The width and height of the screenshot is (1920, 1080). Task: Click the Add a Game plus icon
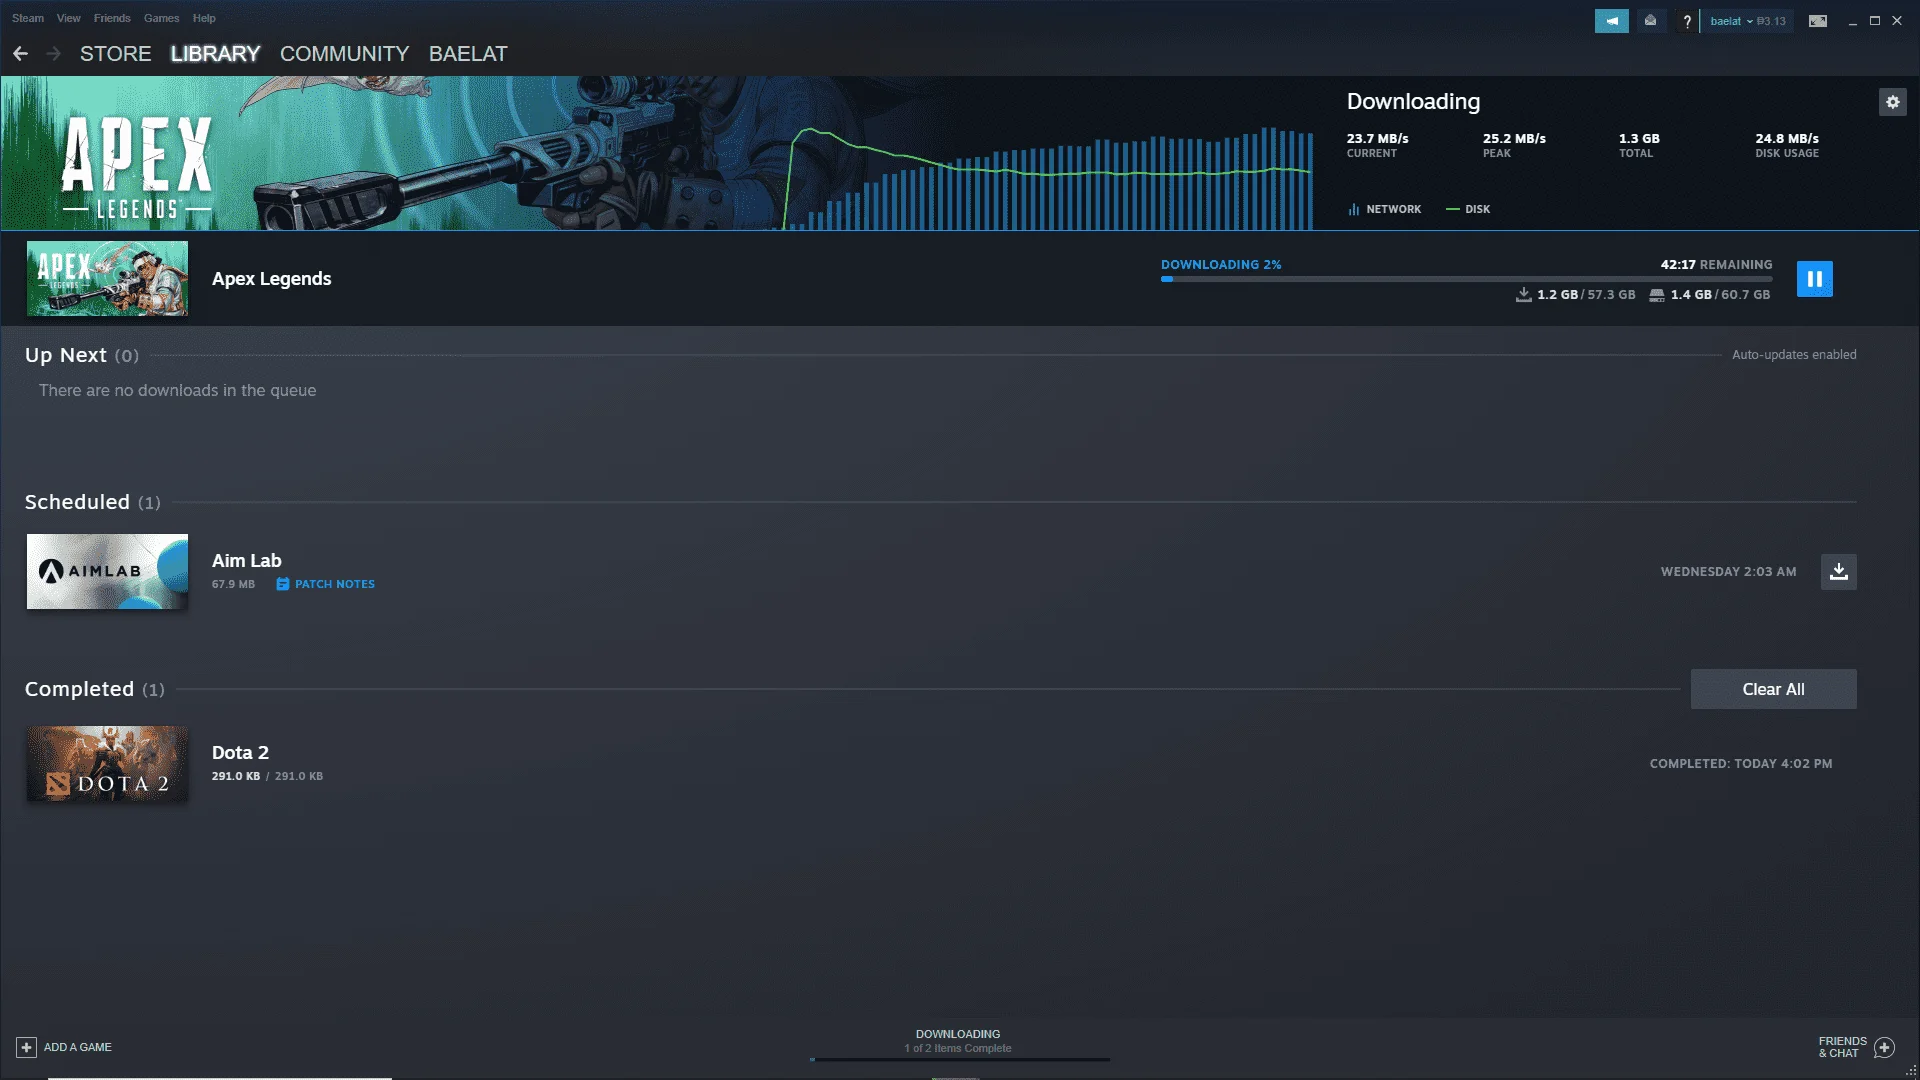pos(26,1047)
